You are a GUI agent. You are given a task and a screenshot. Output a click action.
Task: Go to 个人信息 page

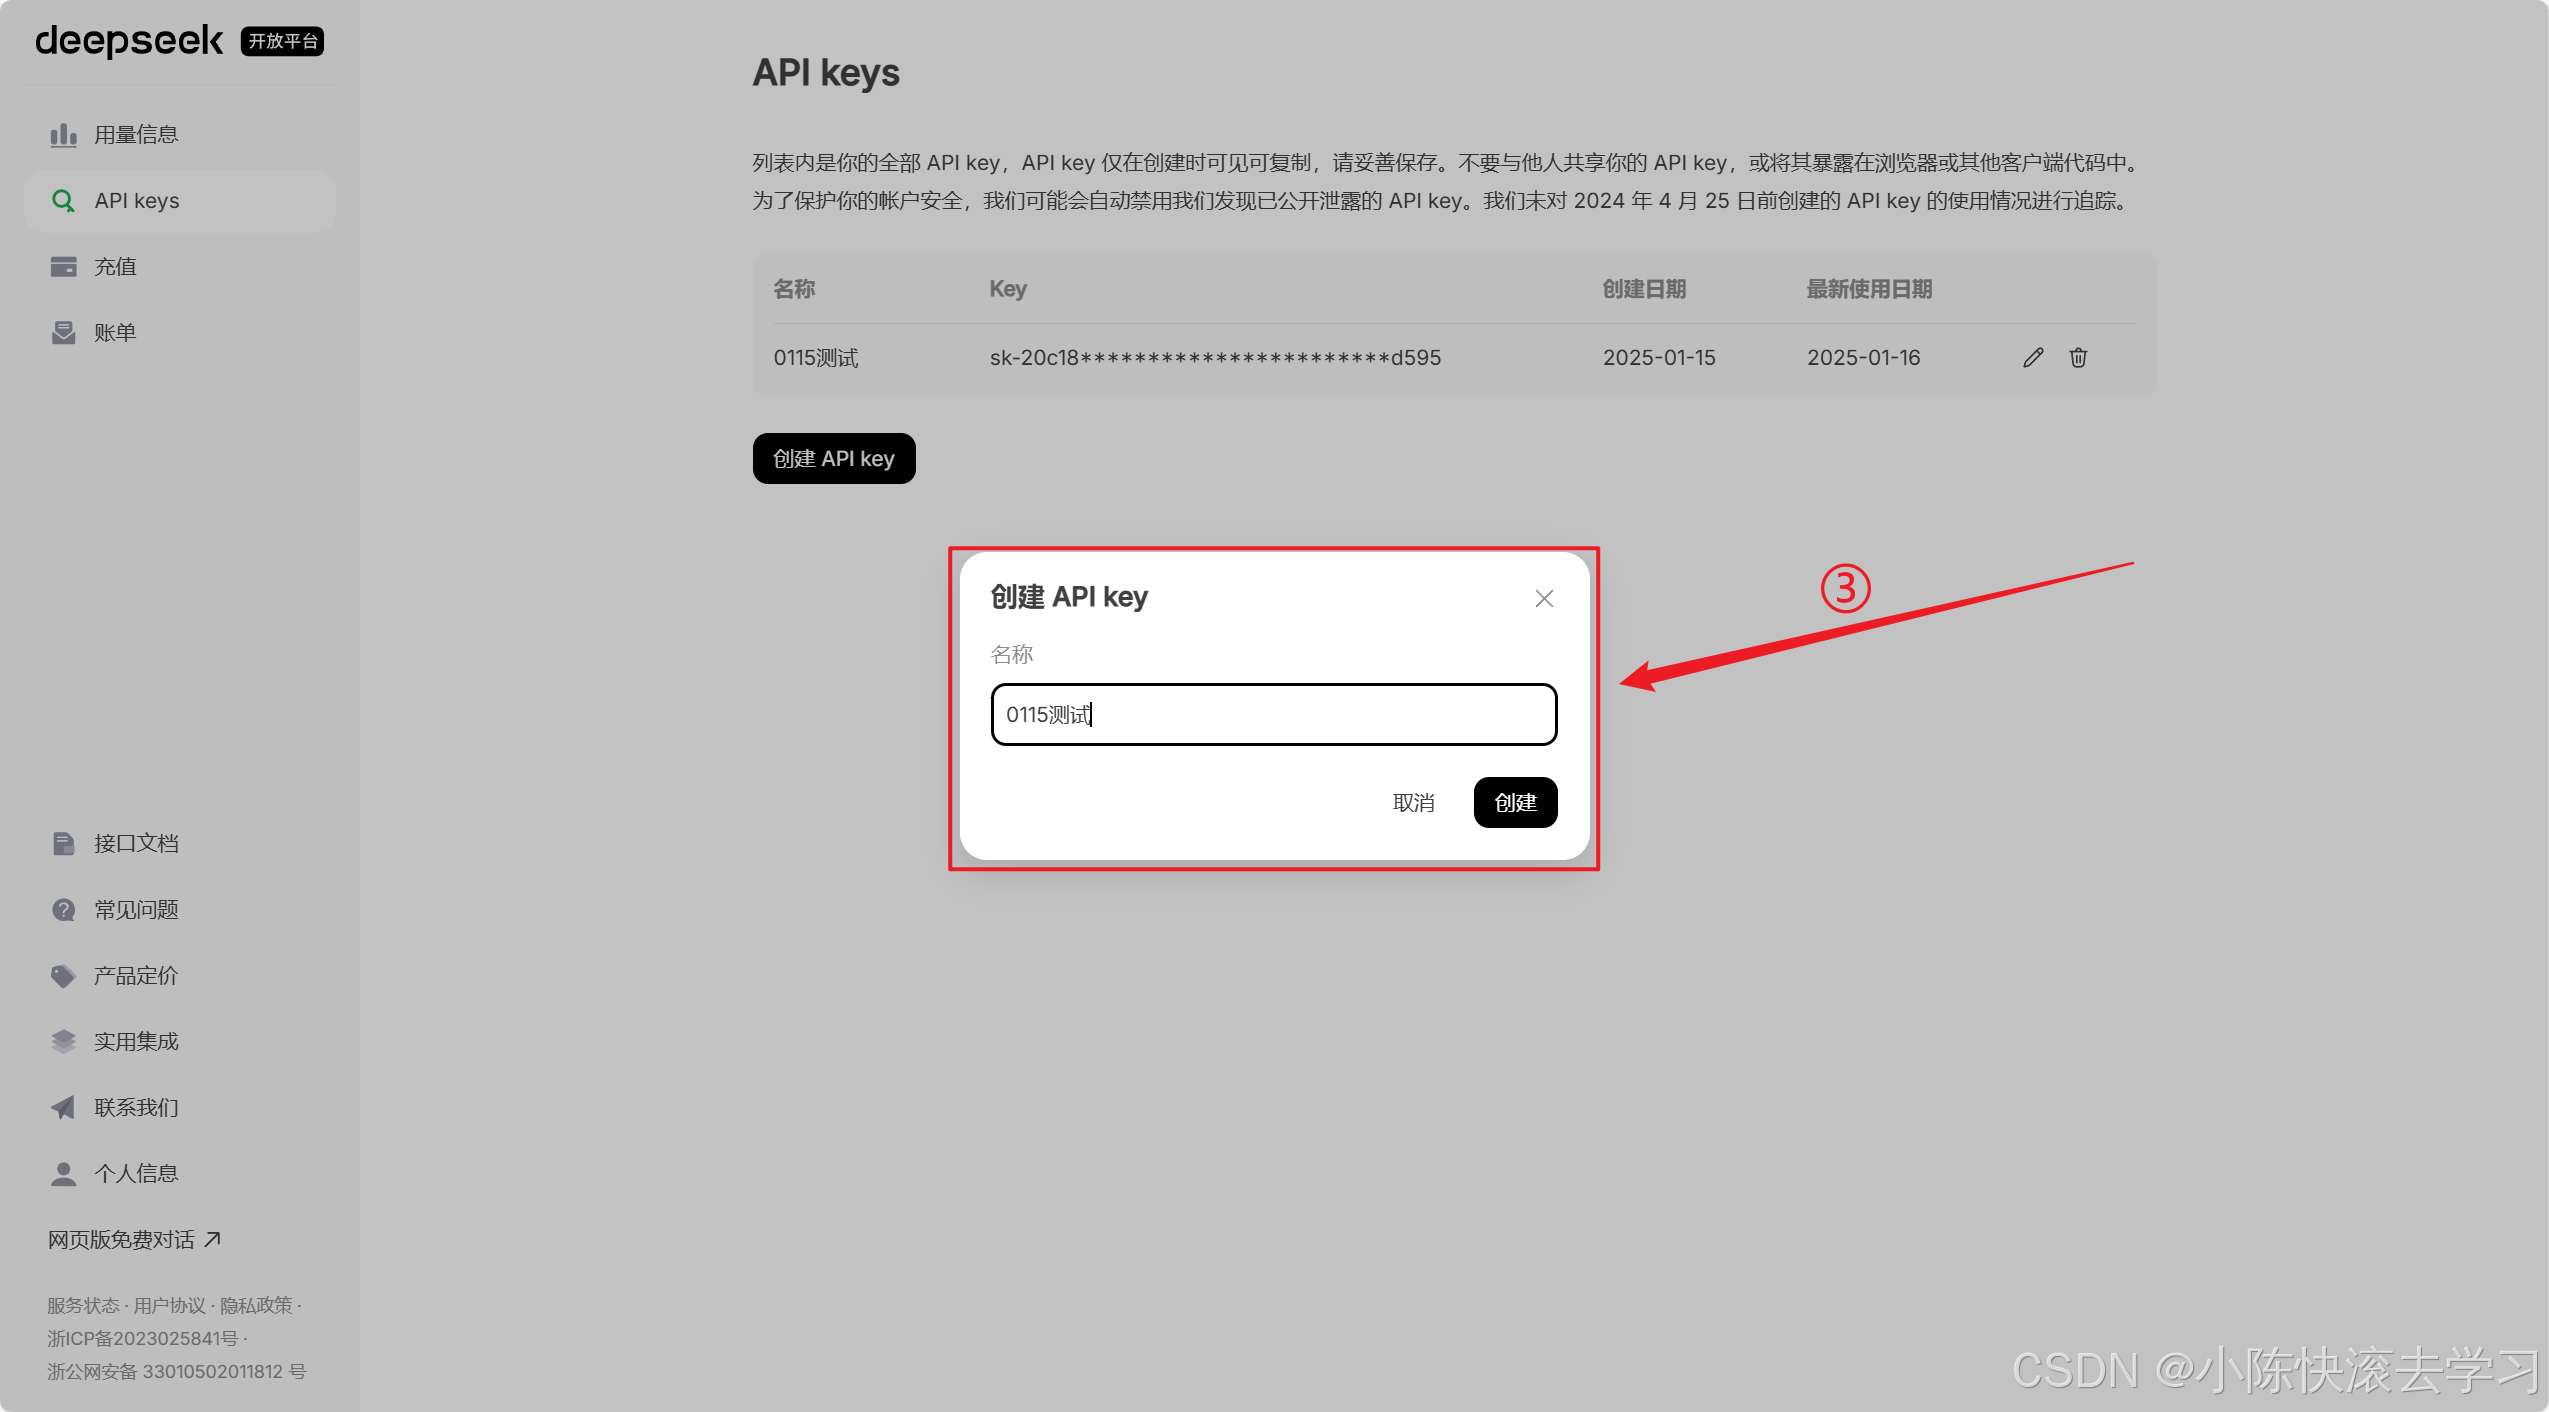pos(136,1174)
